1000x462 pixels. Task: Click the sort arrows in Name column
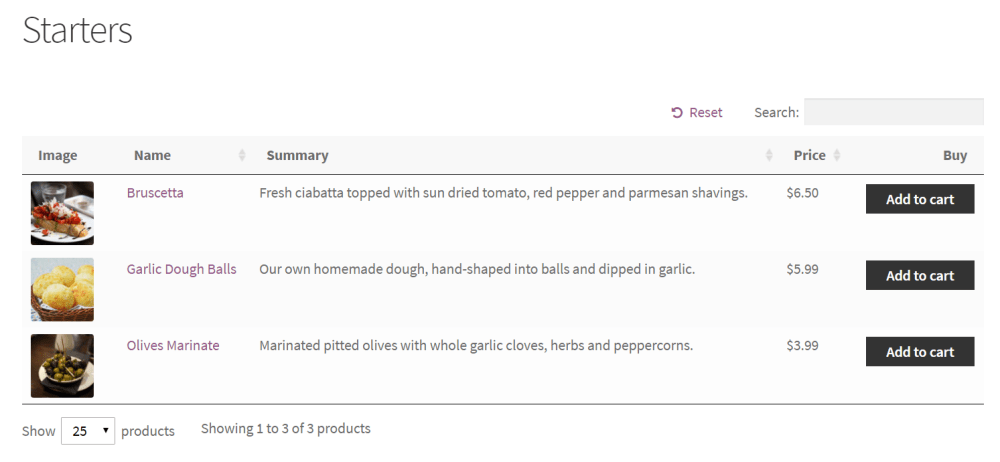(242, 156)
